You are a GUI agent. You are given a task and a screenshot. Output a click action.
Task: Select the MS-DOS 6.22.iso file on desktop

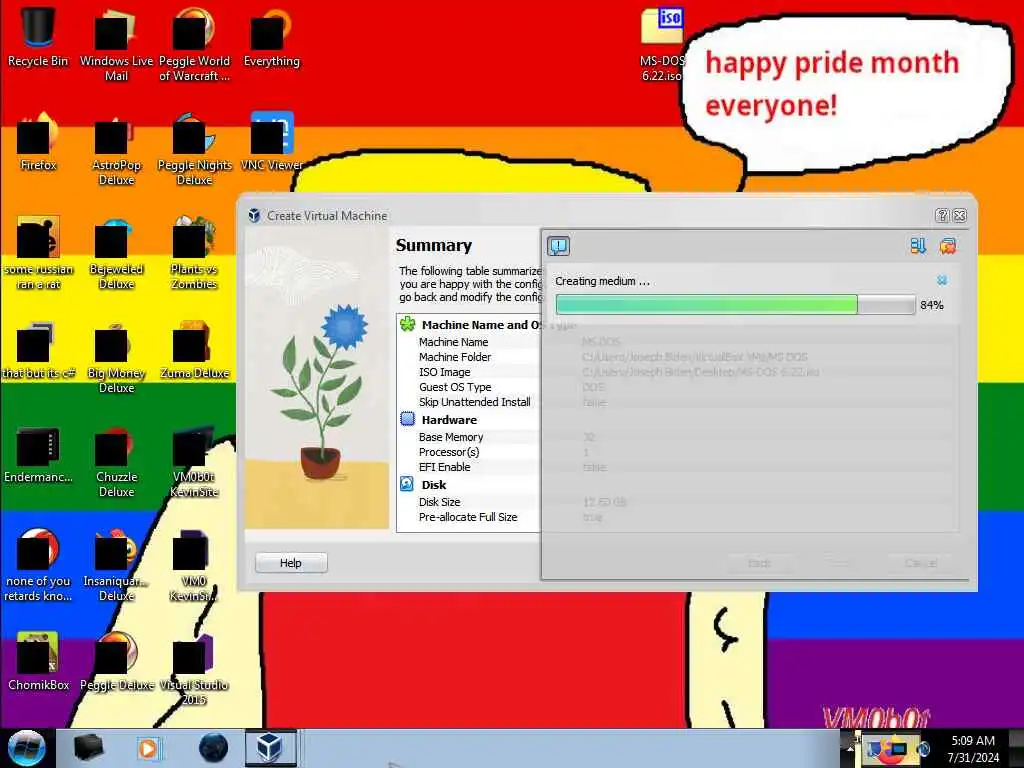coord(662,46)
